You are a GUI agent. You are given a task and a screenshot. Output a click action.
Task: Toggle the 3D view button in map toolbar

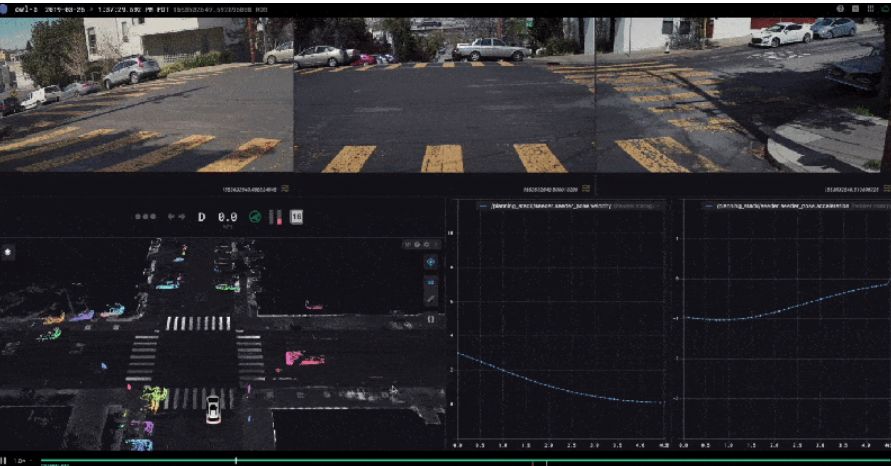tap(431, 282)
